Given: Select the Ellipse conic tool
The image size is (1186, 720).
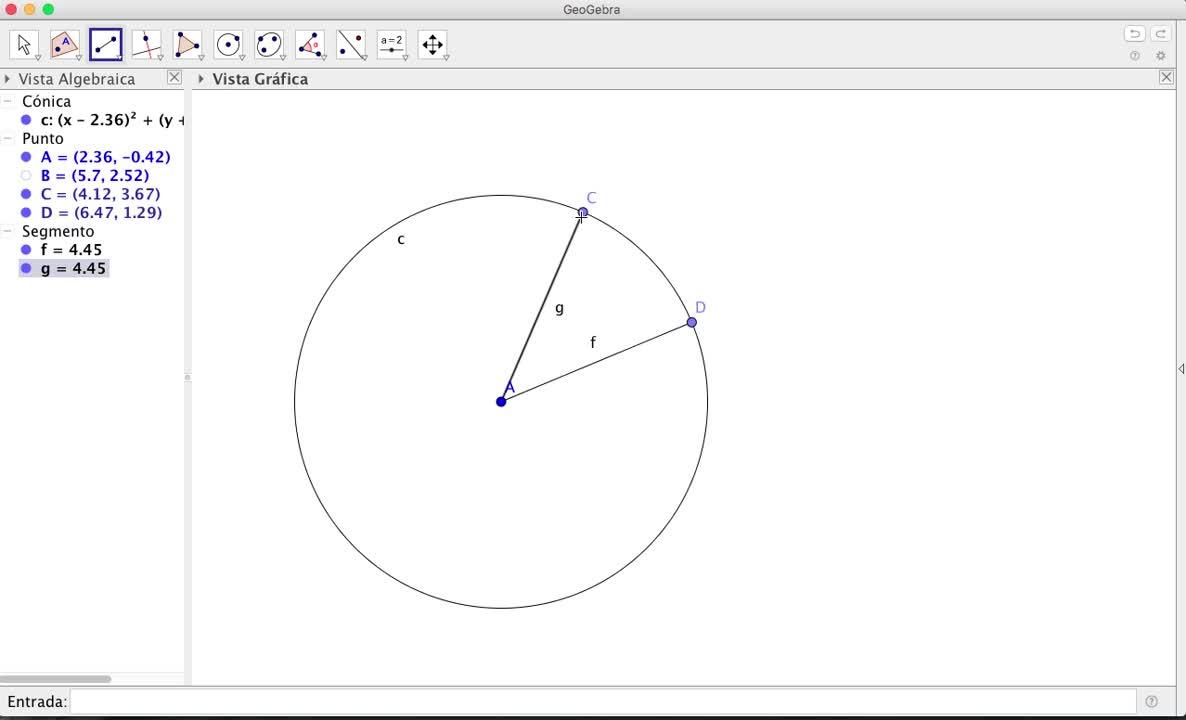Looking at the screenshot, I should 269,45.
